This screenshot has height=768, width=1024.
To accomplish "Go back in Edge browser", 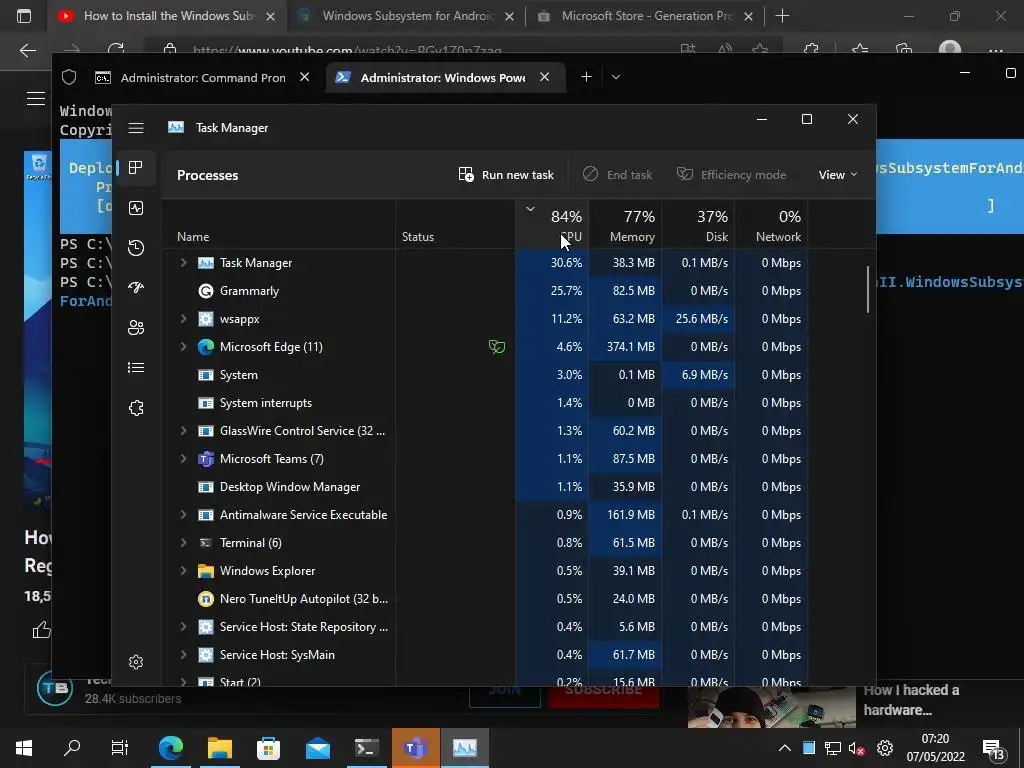I will (x=27, y=50).
